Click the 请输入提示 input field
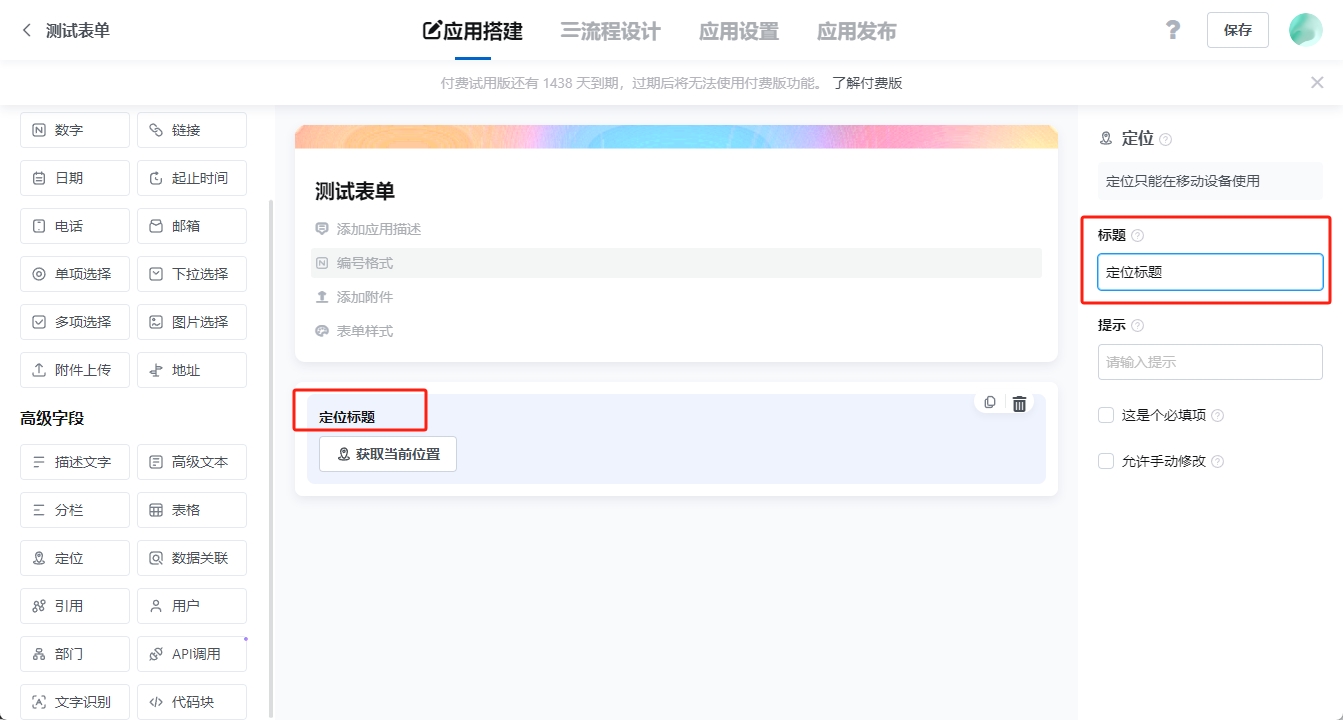Image resolution: width=1343 pixels, height=720 pixels. [1209, 362]
